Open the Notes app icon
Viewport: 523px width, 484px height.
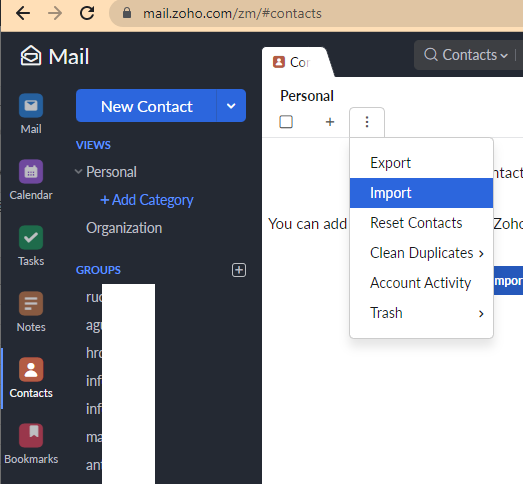[31, 304]
